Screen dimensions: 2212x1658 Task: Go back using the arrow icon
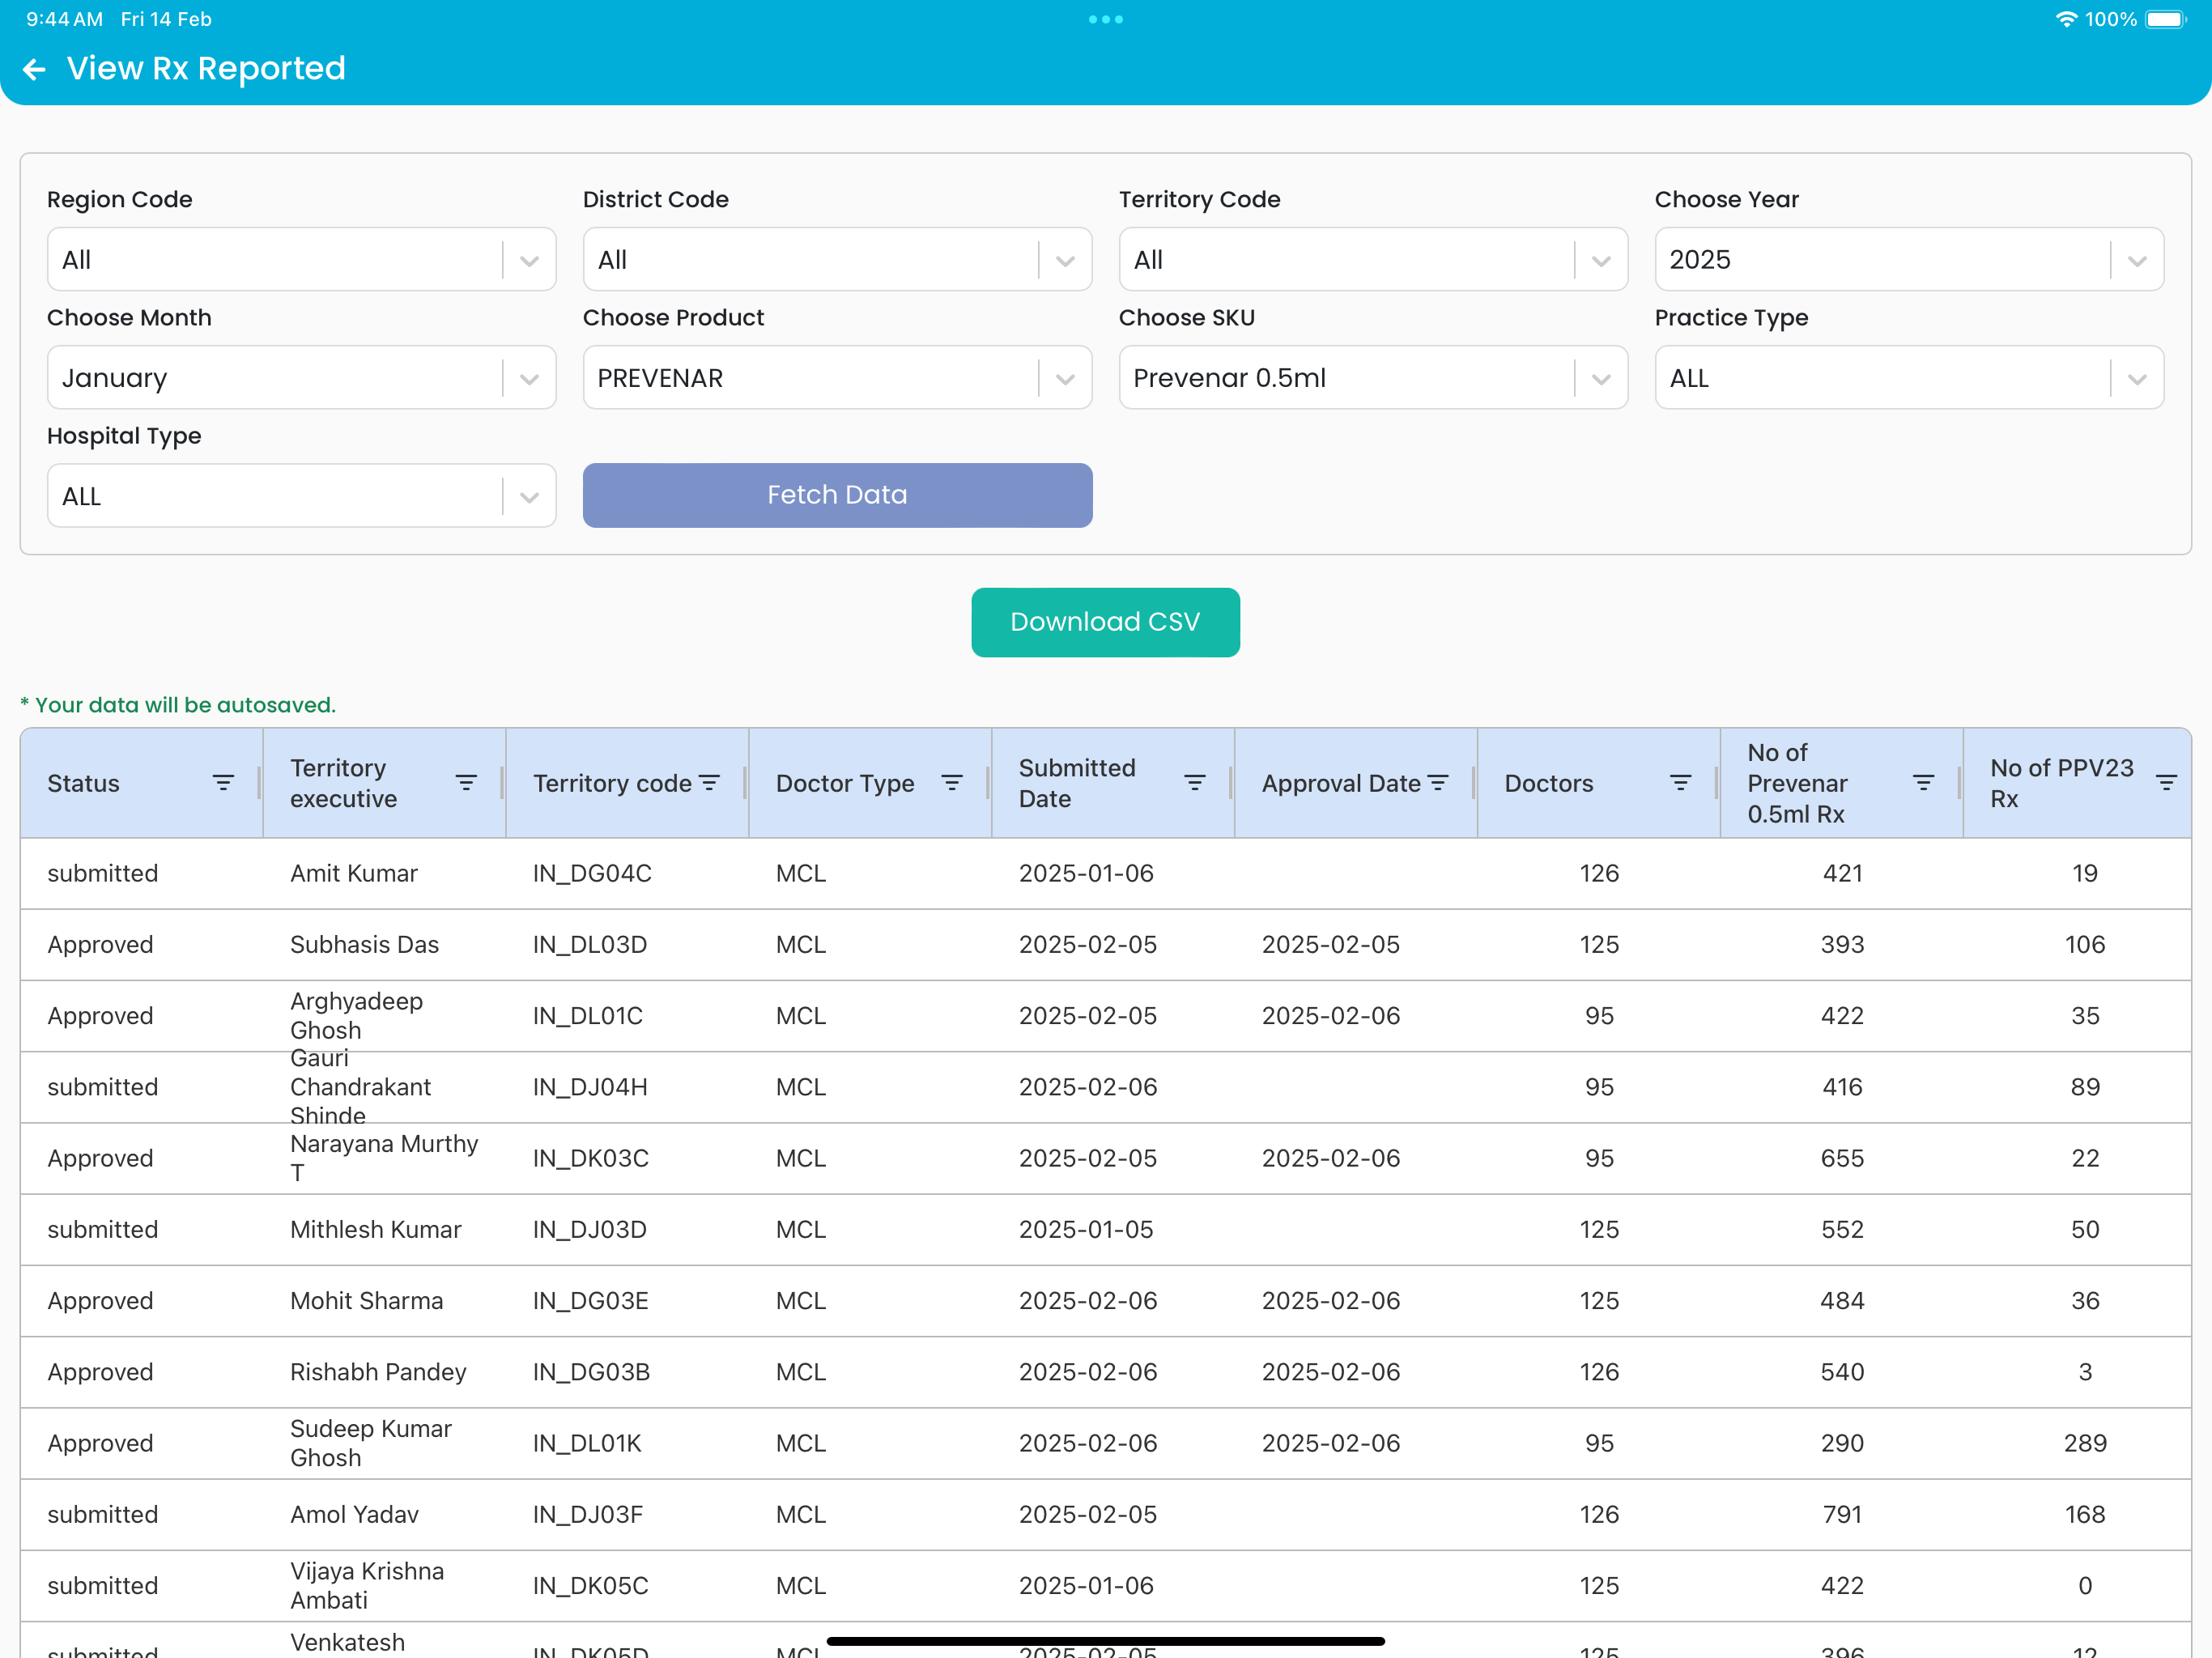click(x=34, y=69)
